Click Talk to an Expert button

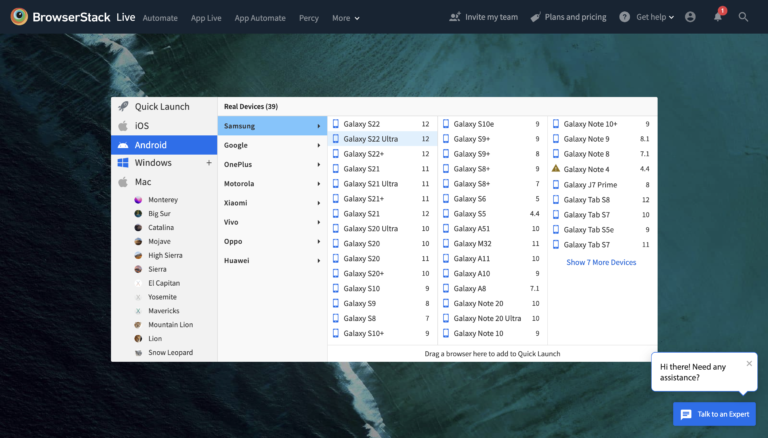(x=715, y=414)
